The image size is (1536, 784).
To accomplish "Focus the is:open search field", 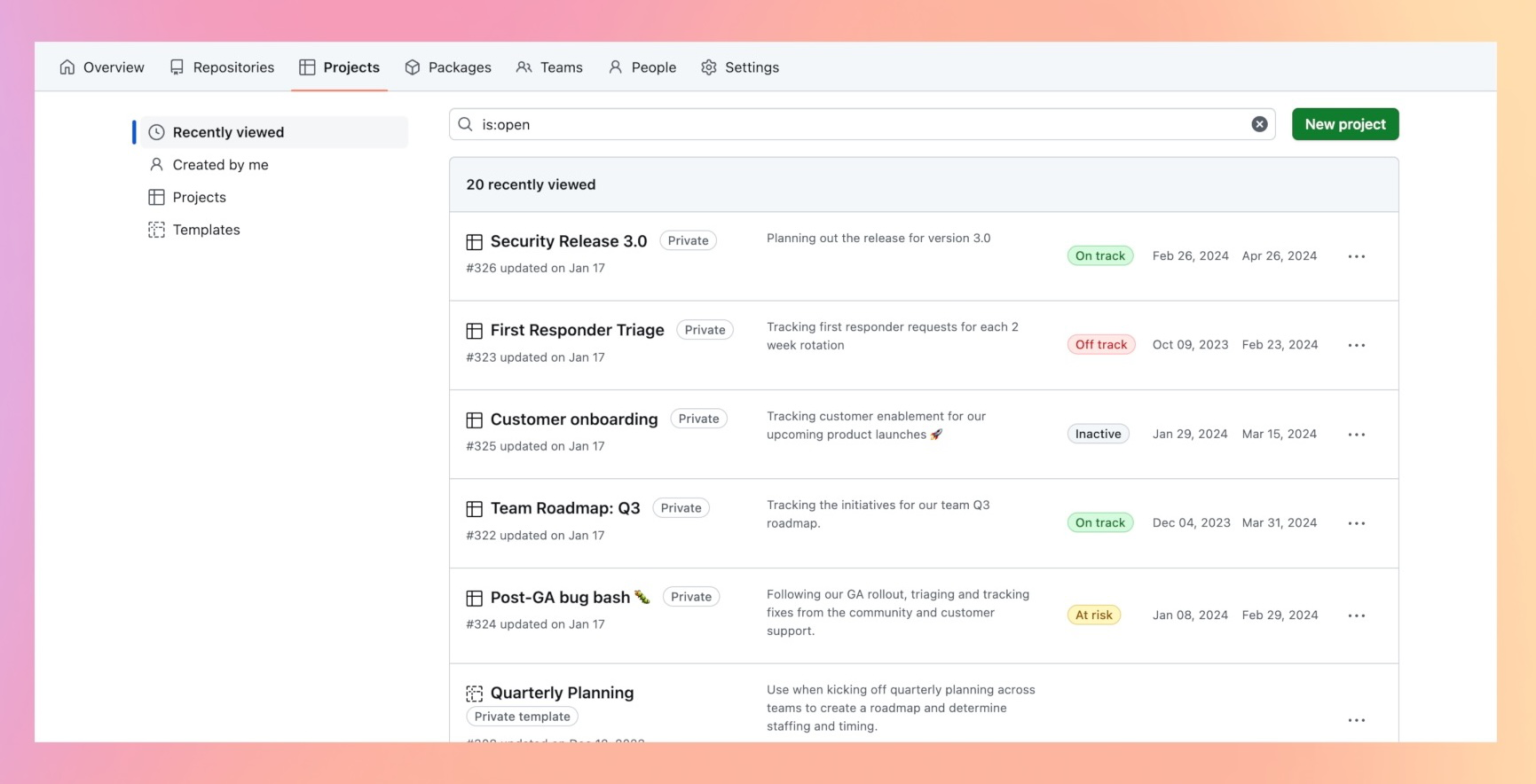I will click(862, 124).
